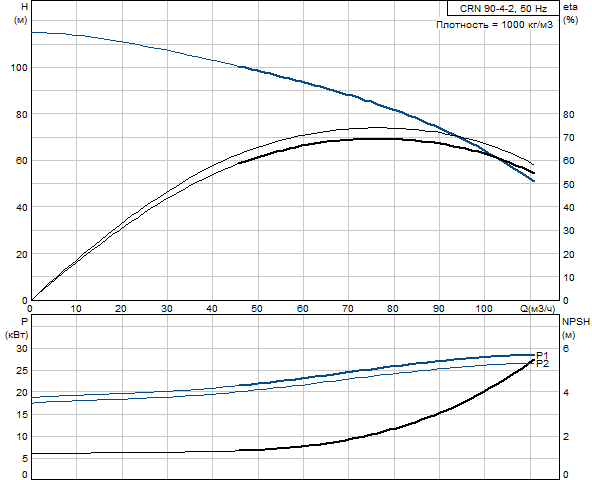Click the Q(м3/ч) axis label
The height and width of the screenshot is (480, 592).
click(538, 309)
